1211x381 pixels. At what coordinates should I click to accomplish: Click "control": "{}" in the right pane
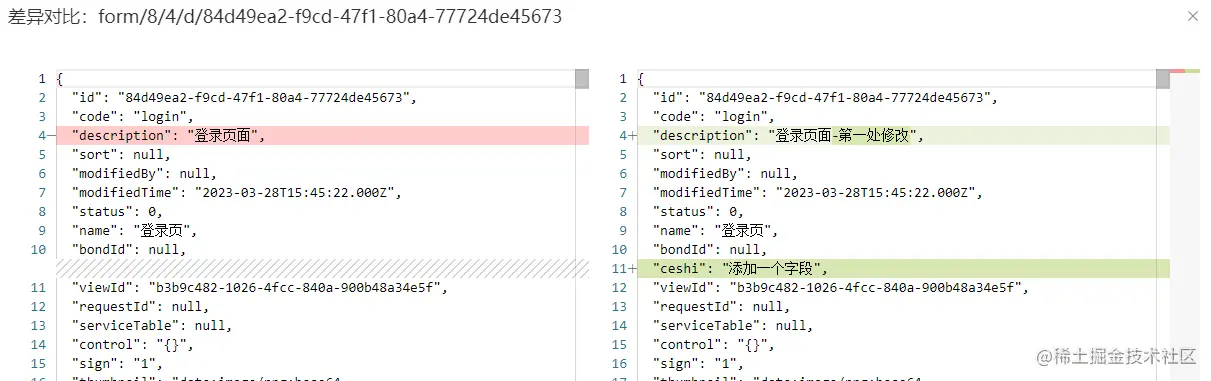[715, 344]
